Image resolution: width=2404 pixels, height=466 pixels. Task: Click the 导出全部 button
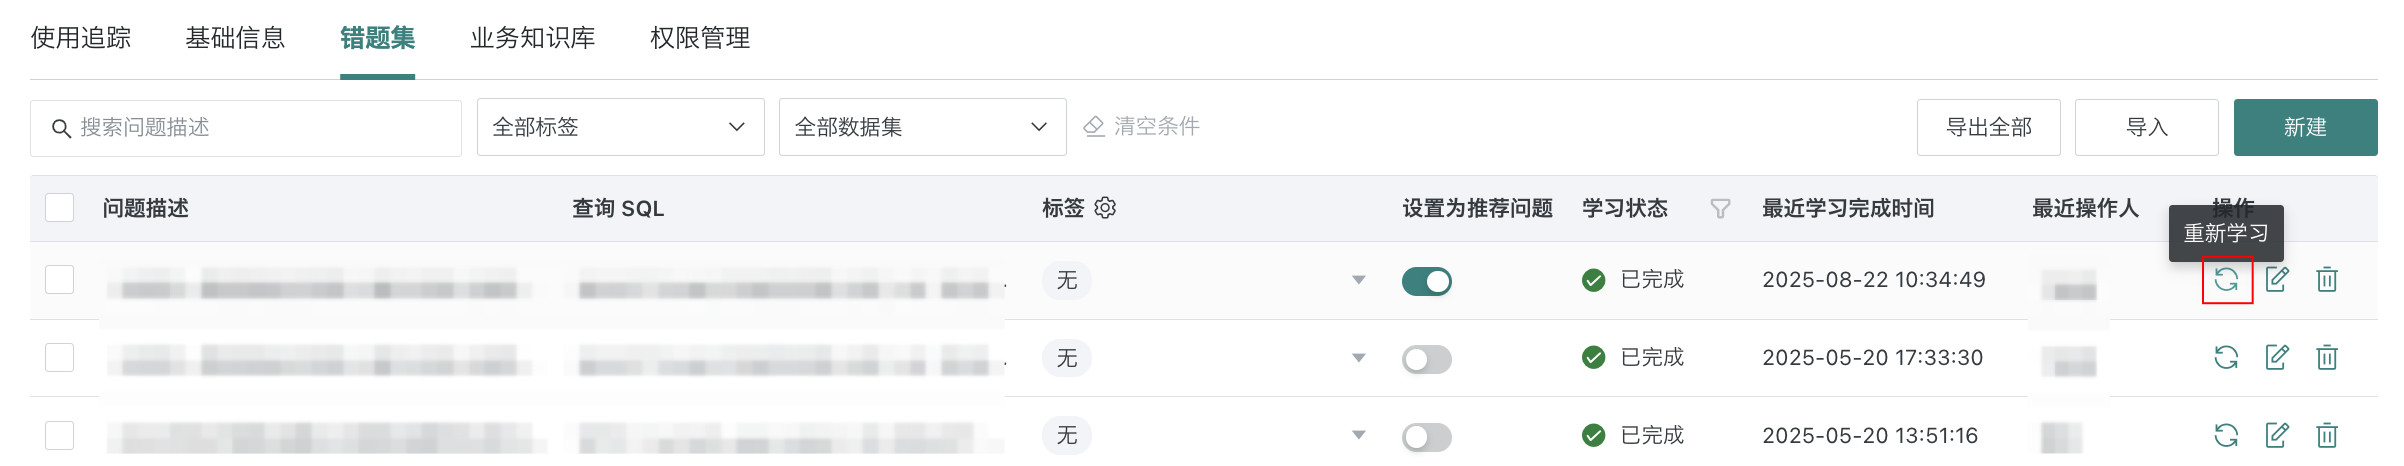coord(1989,127)
